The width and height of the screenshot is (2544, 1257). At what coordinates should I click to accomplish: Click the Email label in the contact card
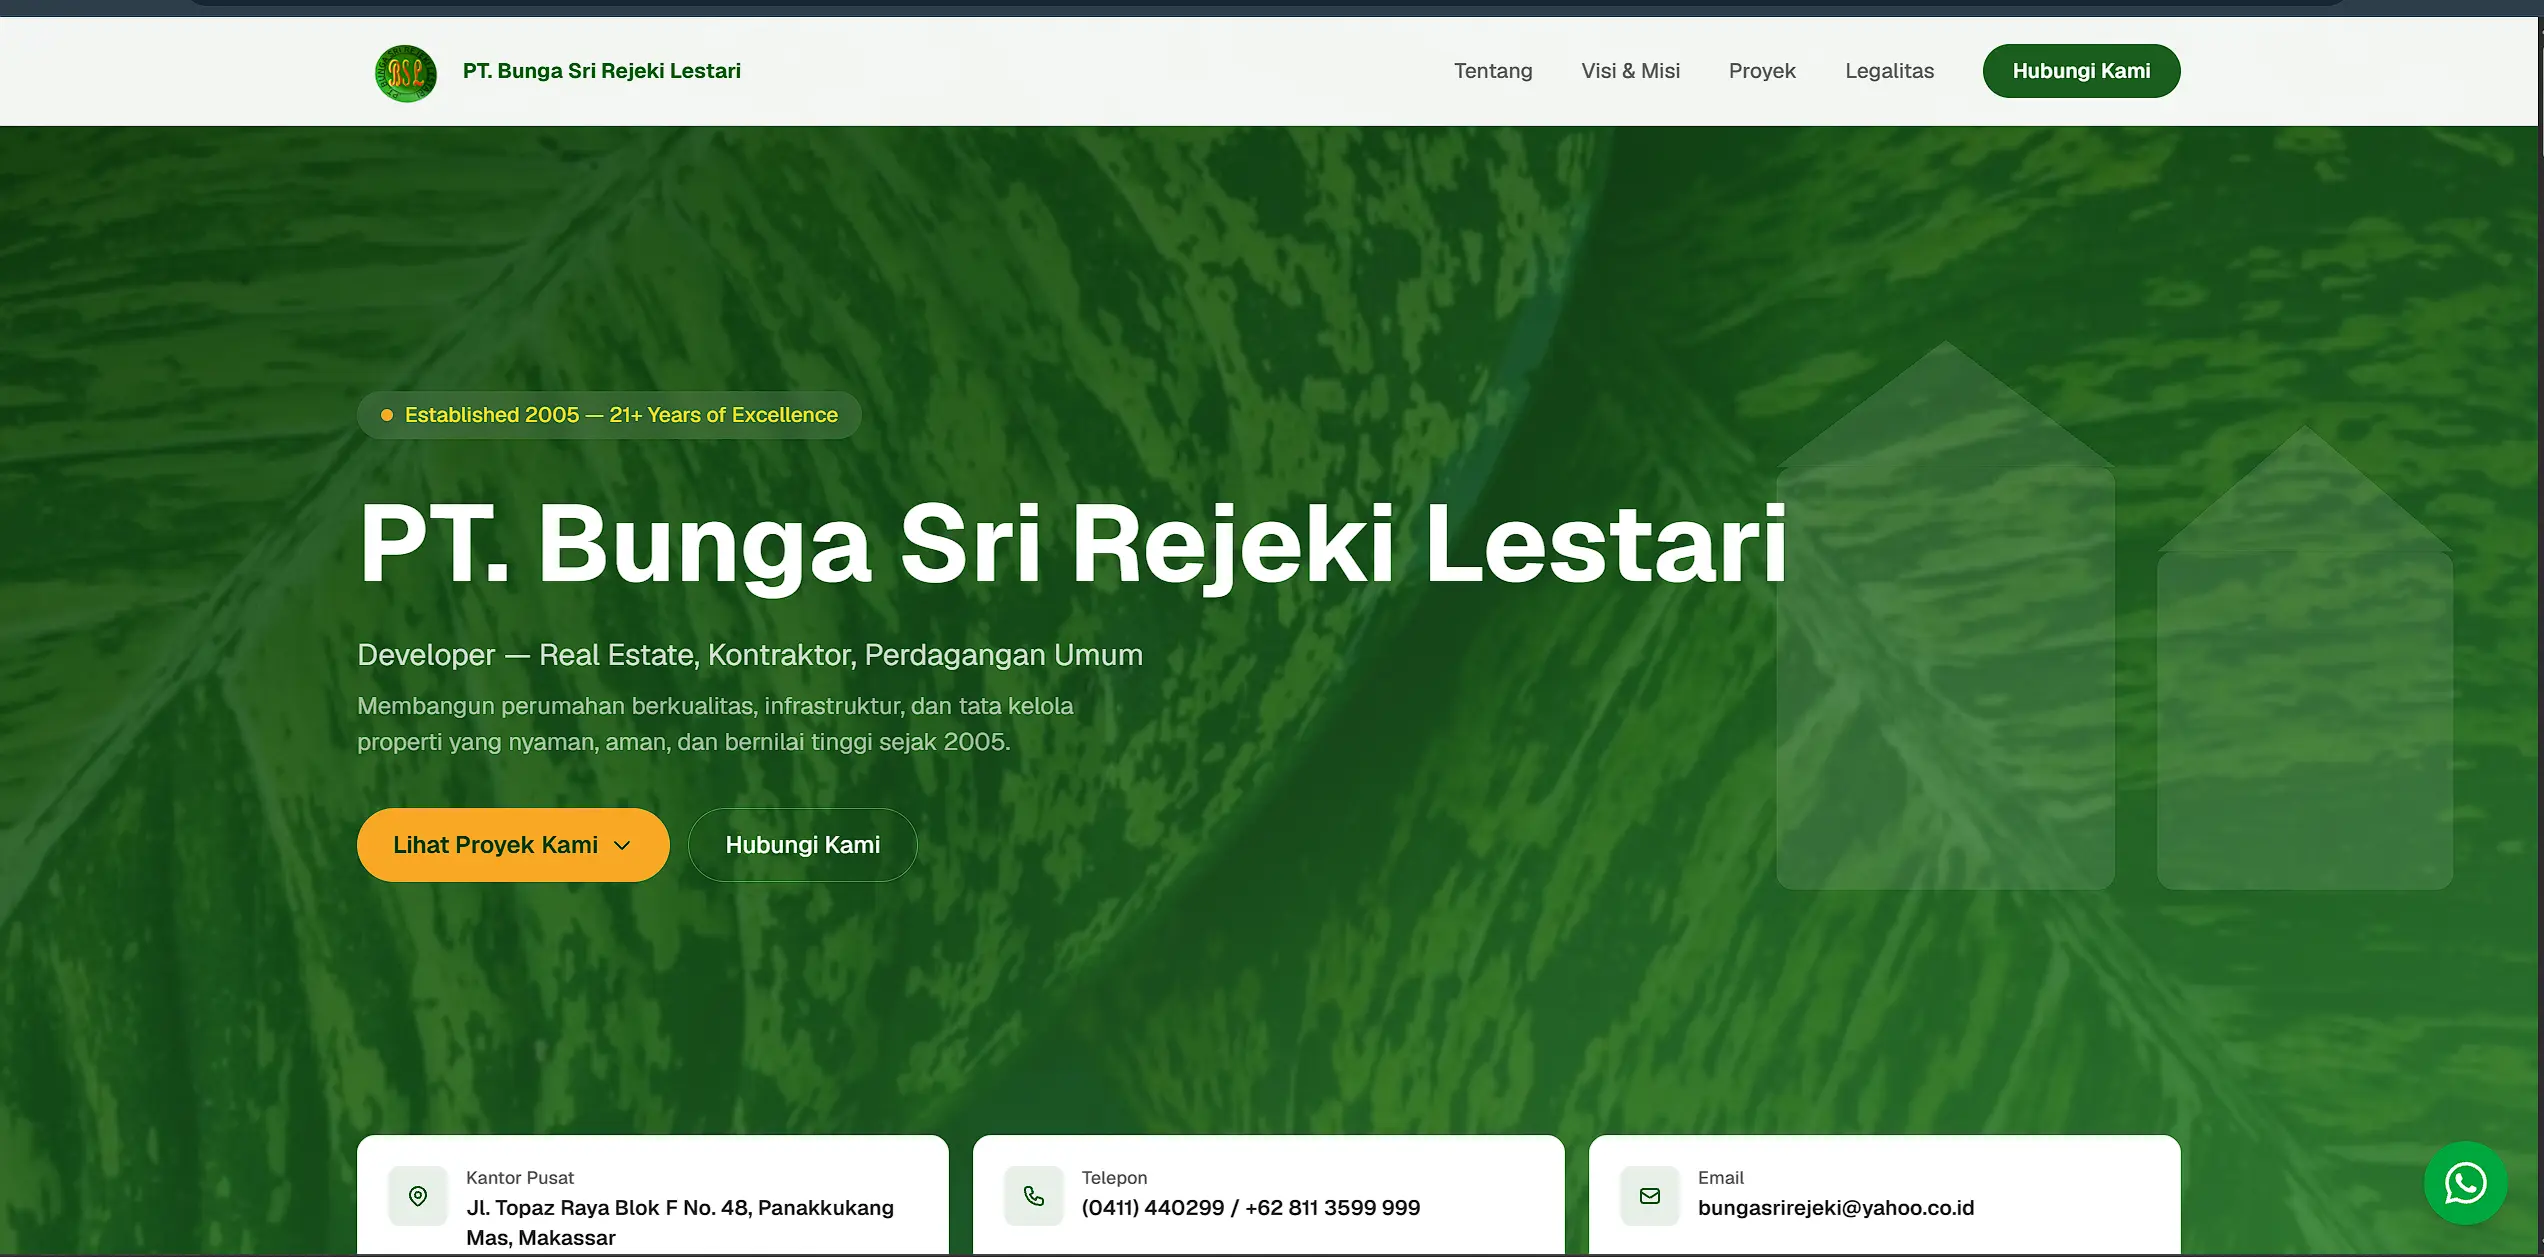tap(1720, 1178)
